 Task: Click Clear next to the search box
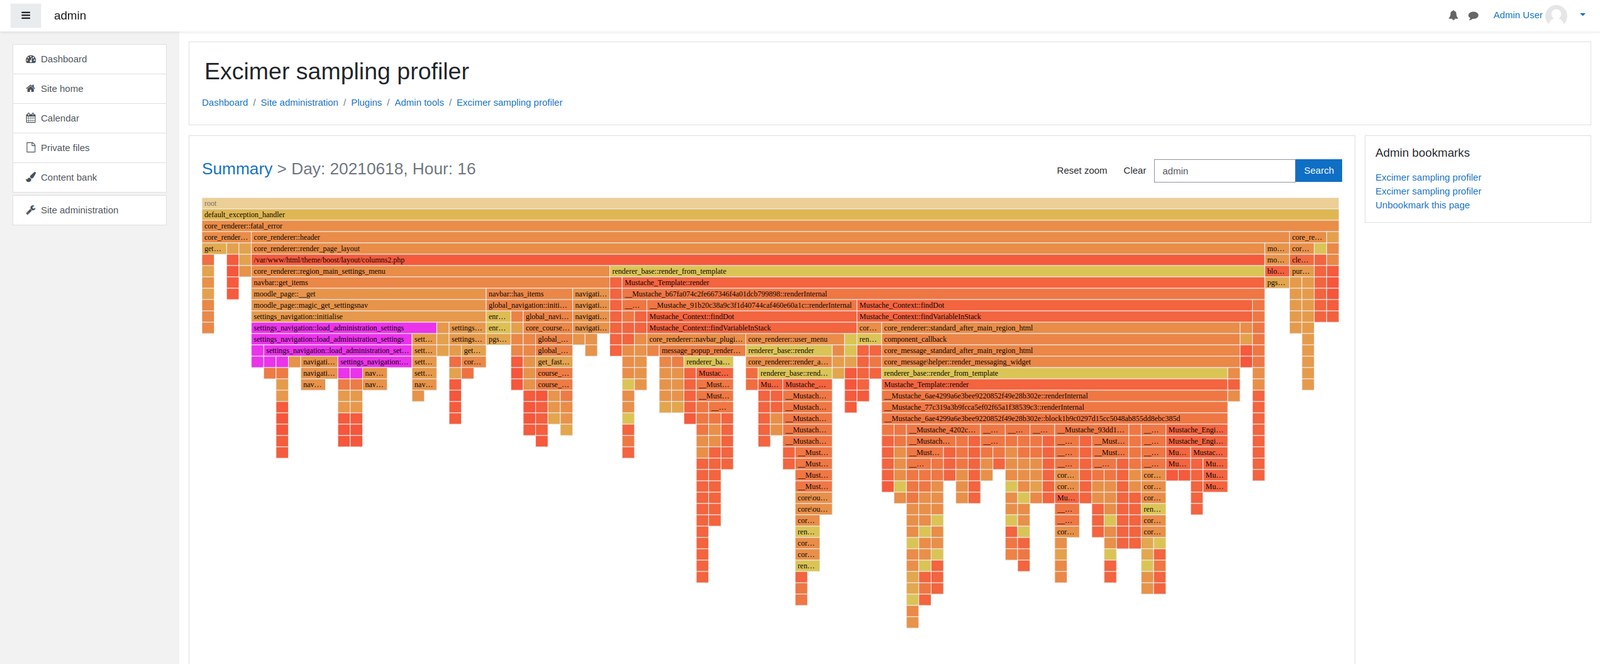[x=1134, y=171]
